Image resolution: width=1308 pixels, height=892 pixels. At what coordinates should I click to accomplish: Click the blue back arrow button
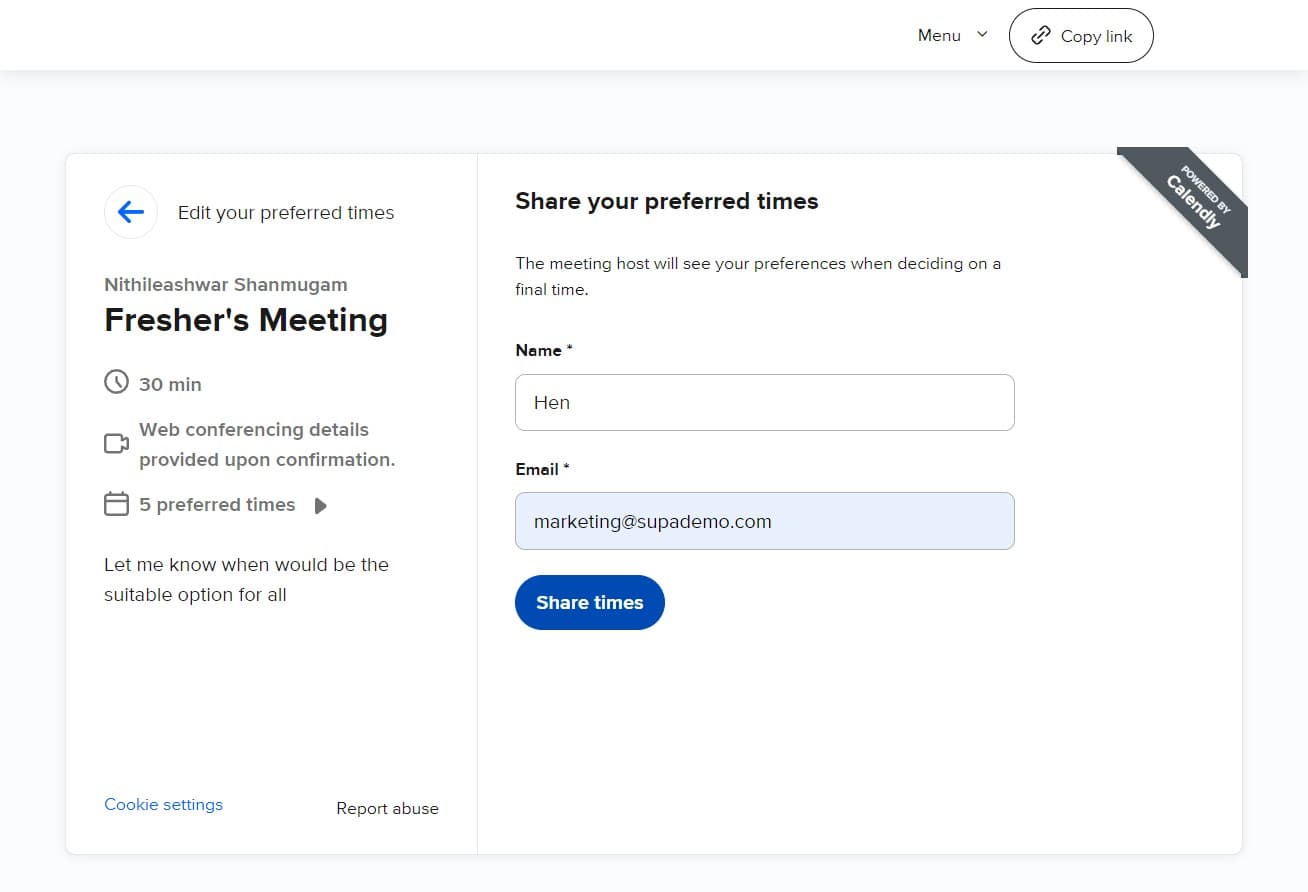[x=131, y=212]
